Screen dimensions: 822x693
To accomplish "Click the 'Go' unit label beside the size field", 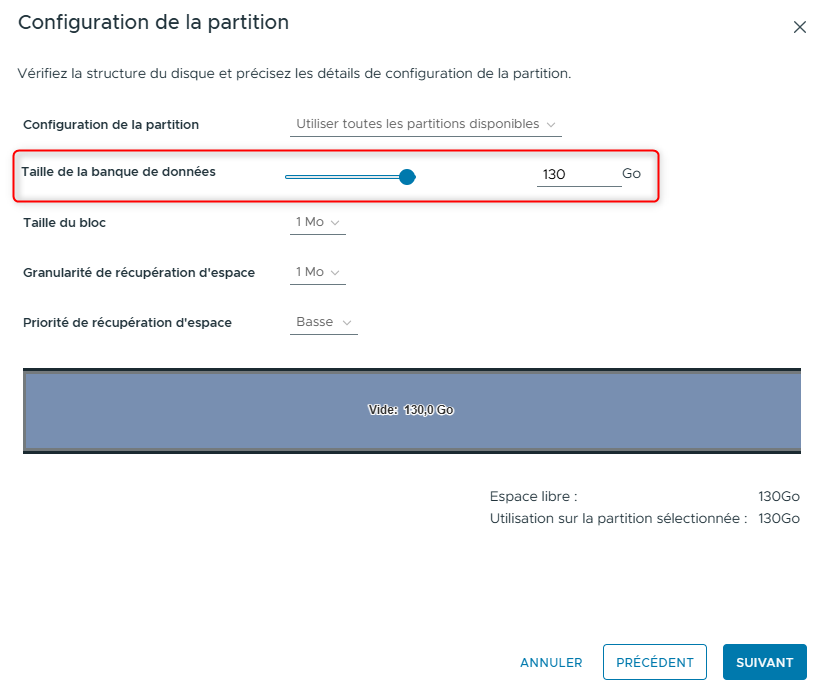I will tap(631, 173).
